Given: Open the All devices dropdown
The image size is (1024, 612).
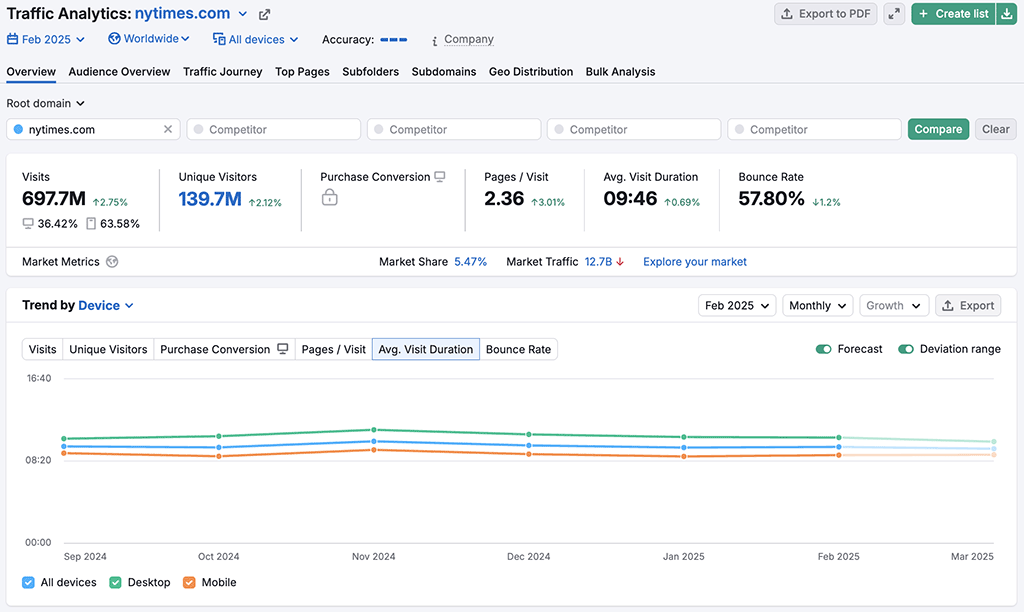Looking at the screenshot, I should pyautogui.click(x=255, y=39).
